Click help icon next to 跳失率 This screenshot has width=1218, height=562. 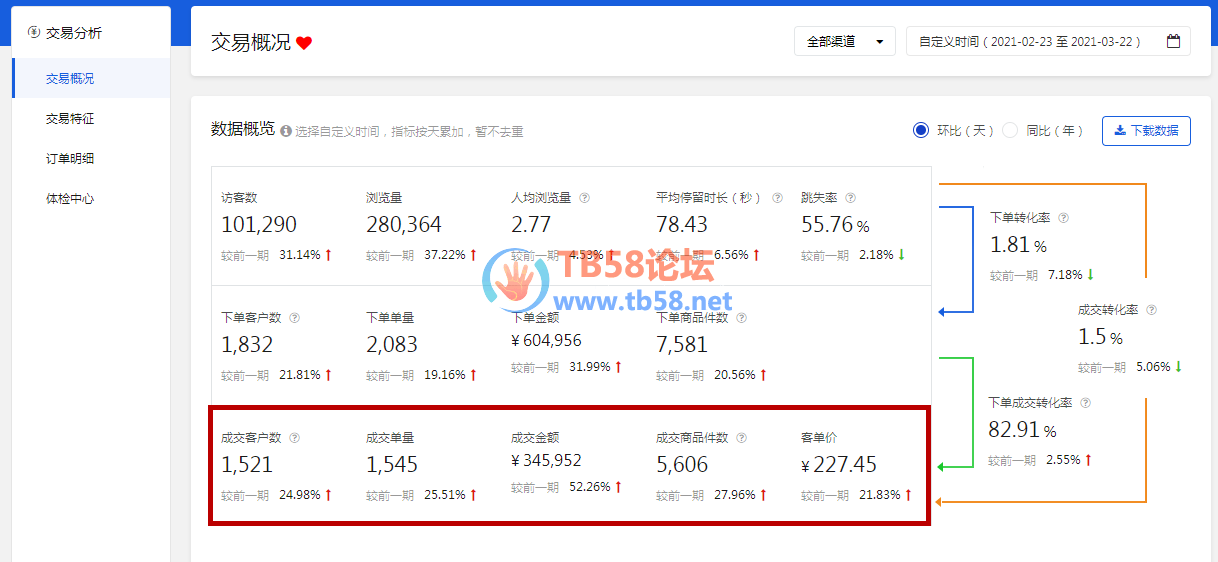click(x=850, y=198)
